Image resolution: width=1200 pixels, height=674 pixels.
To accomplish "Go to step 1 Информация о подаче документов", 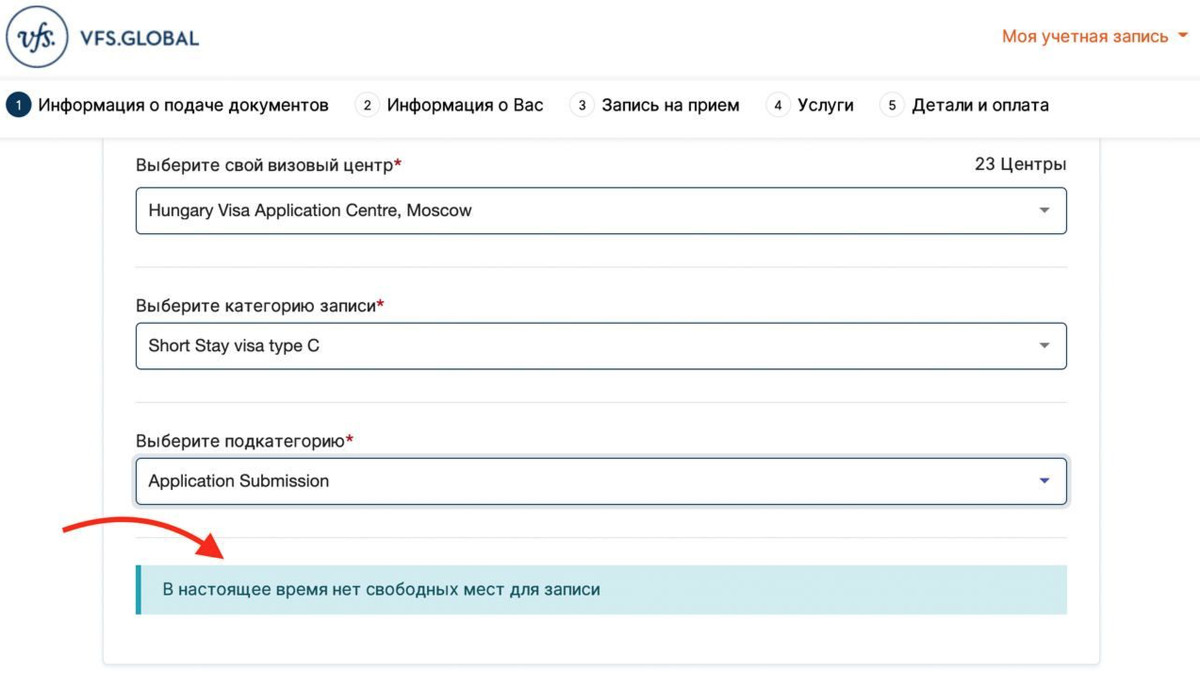I will [x=167, y=105].
